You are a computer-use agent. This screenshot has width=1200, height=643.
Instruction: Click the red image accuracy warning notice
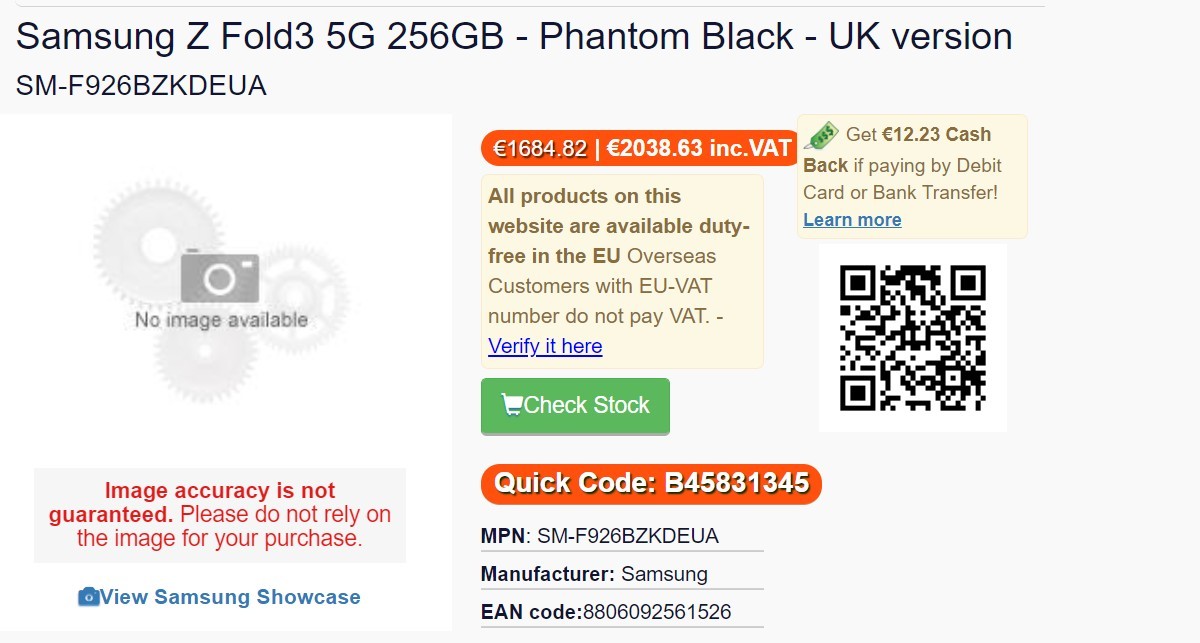220,514
